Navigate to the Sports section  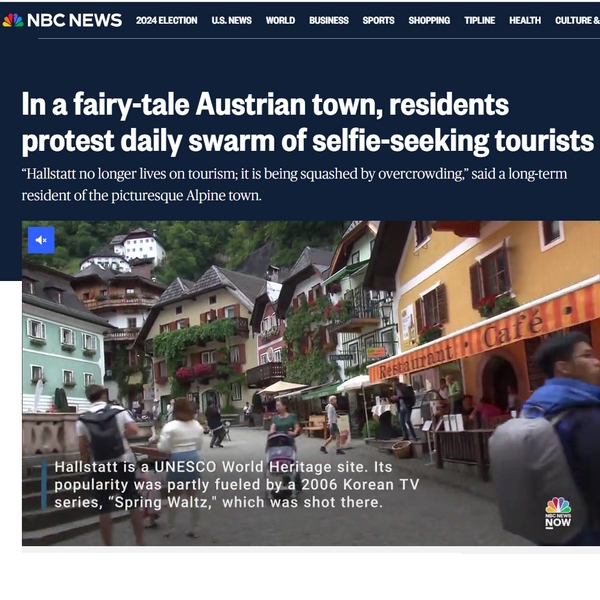pyautogui.click(x=378, y=20)
